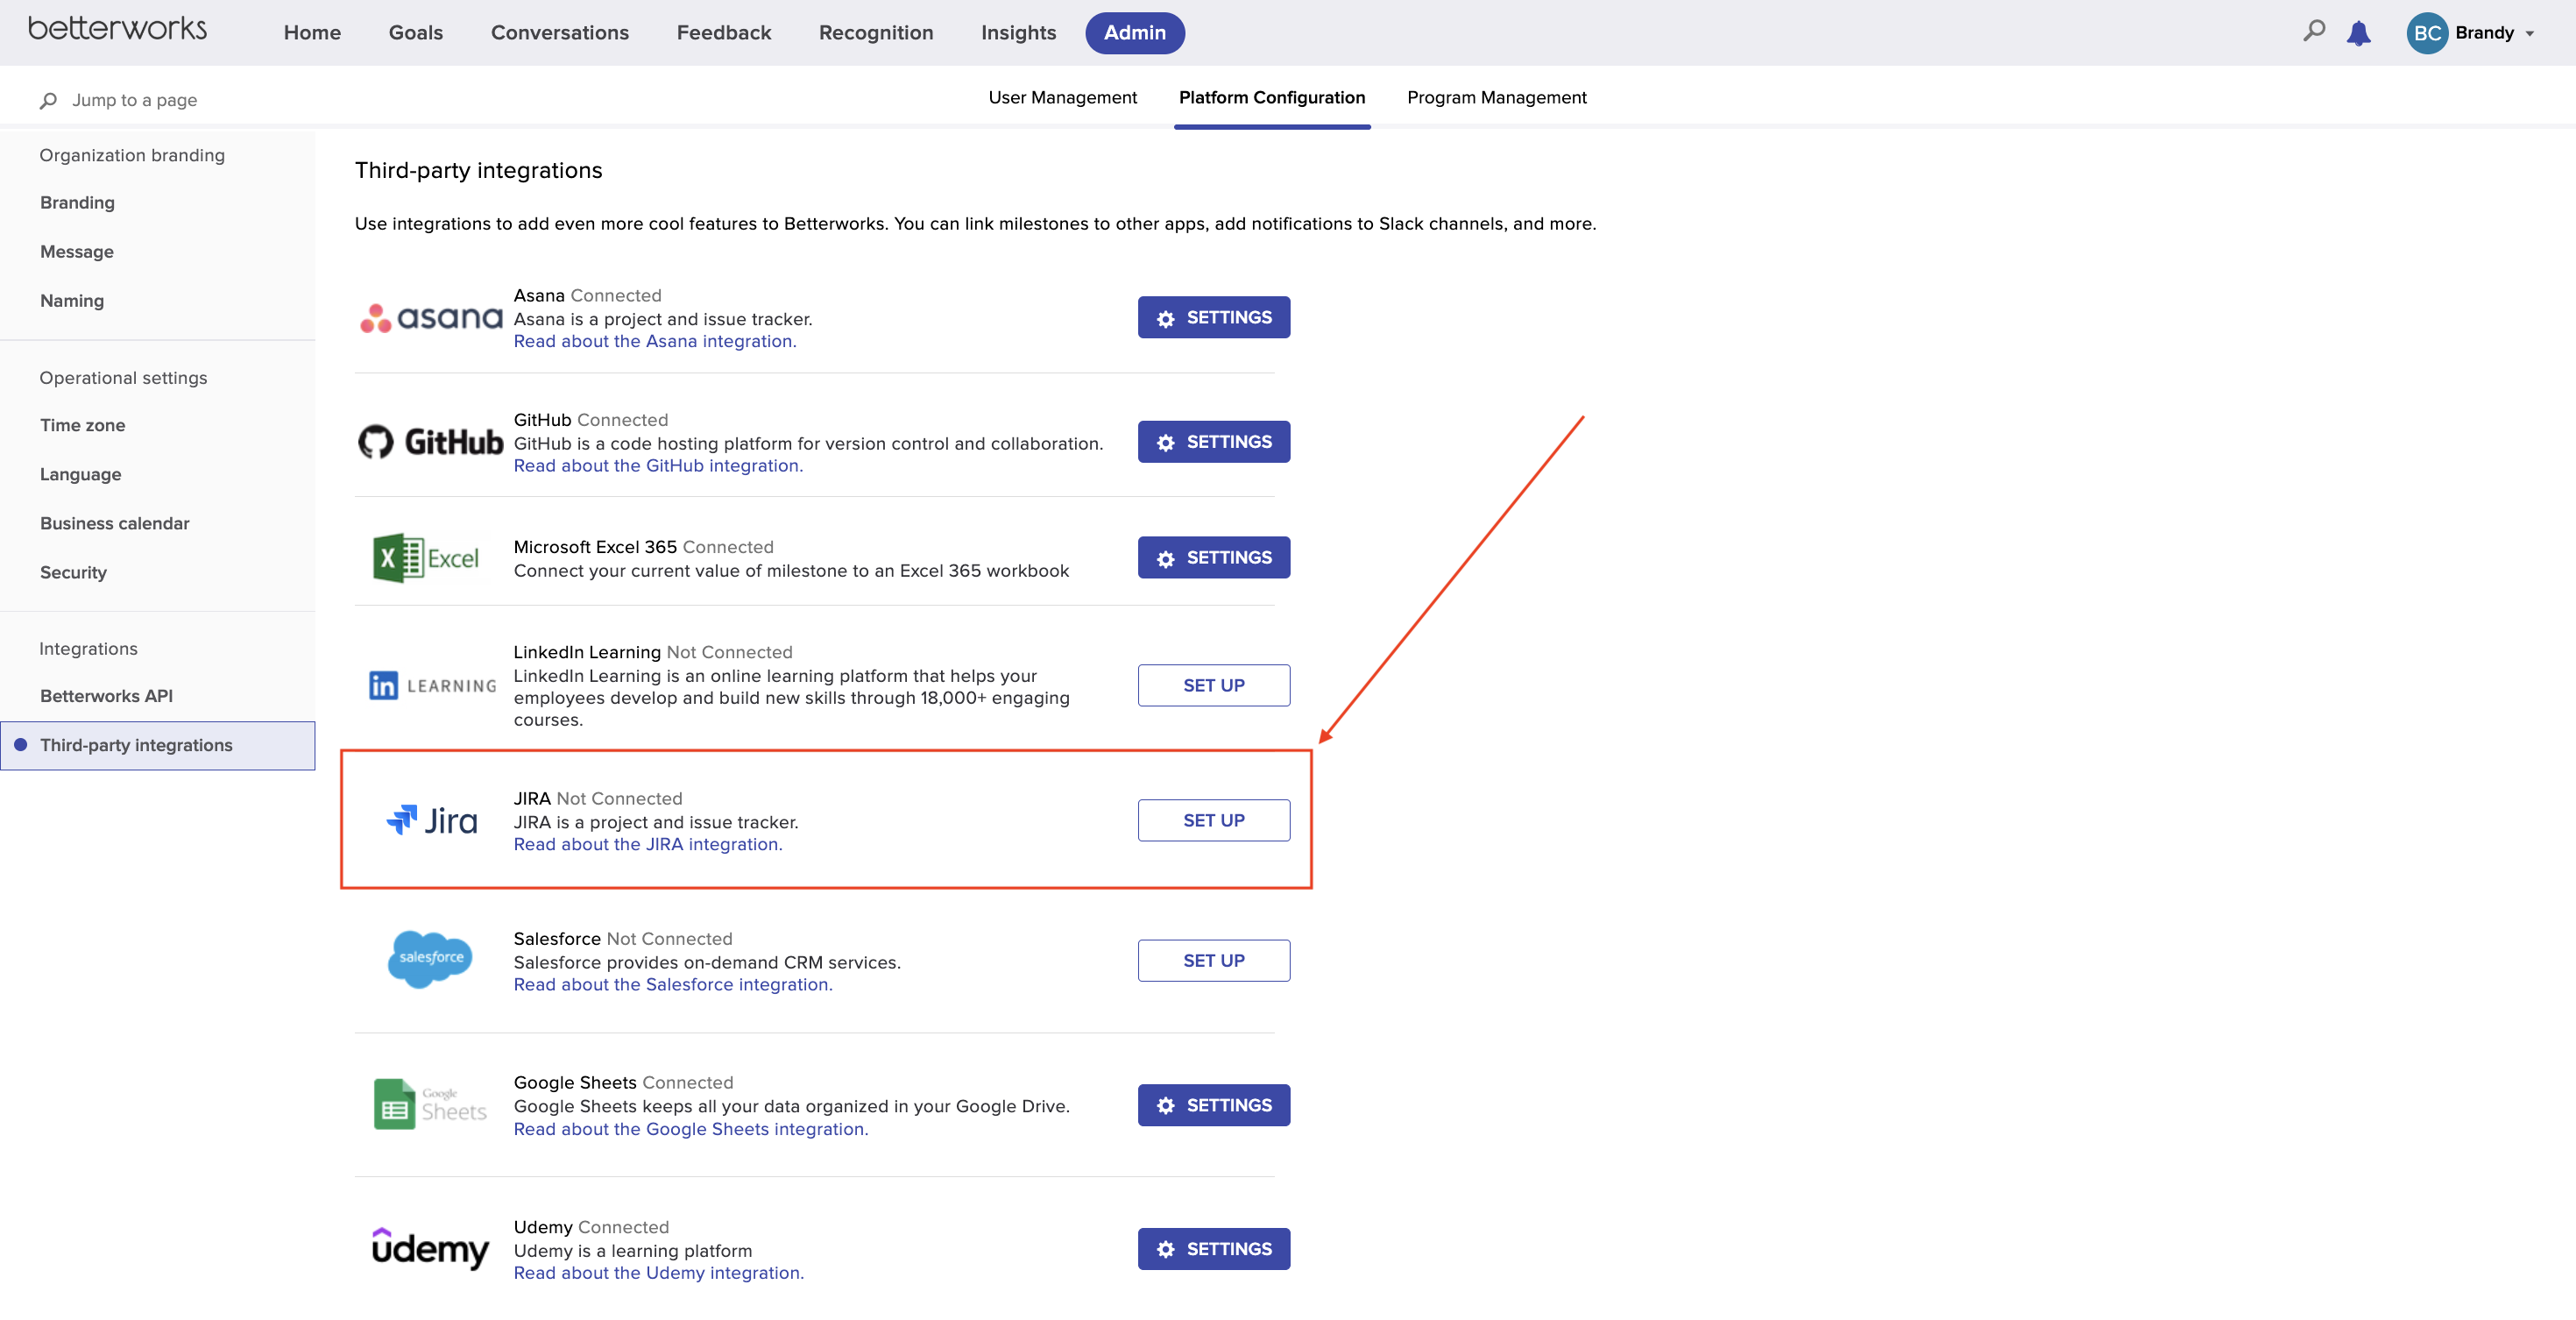
Task: Open Asana Settings button
Action: (x=1214, y=317)
